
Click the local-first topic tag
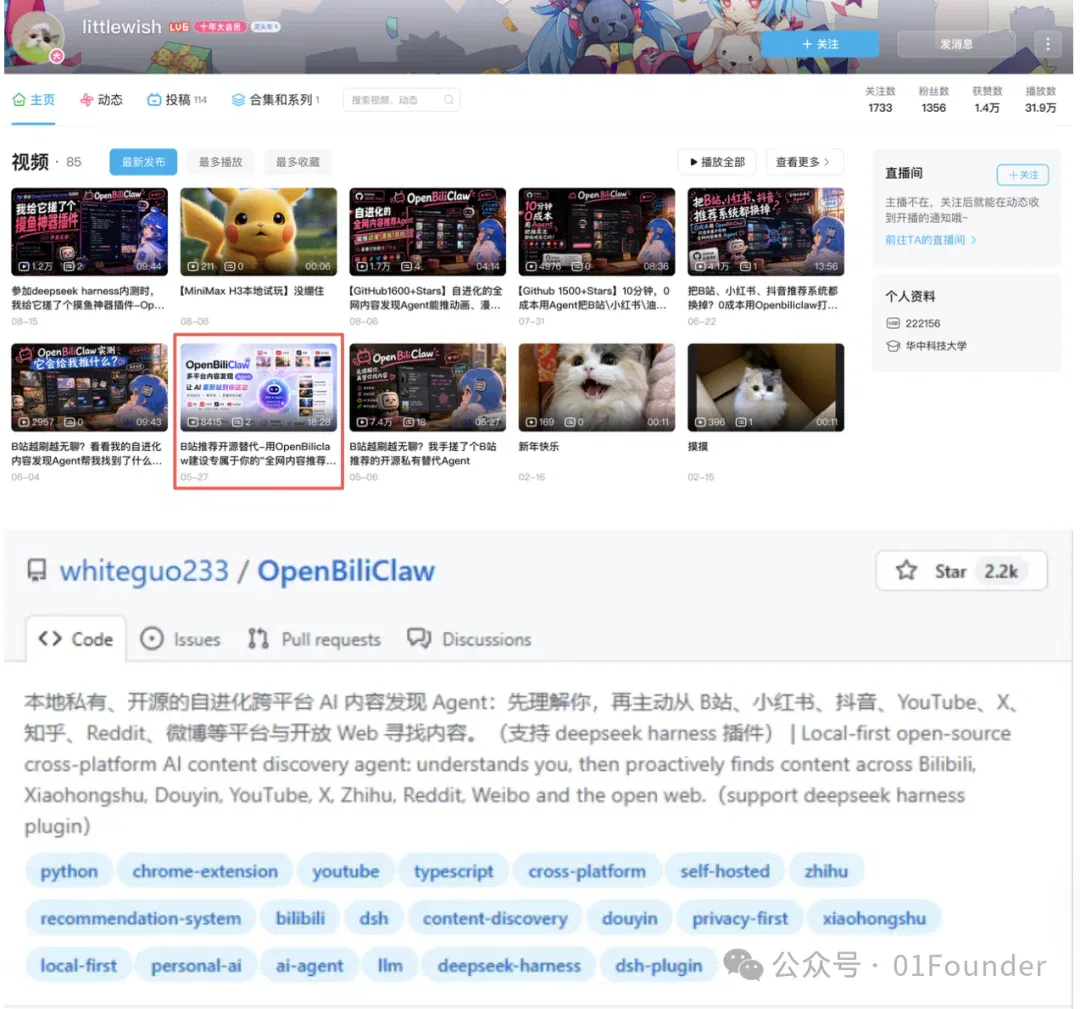79,966
